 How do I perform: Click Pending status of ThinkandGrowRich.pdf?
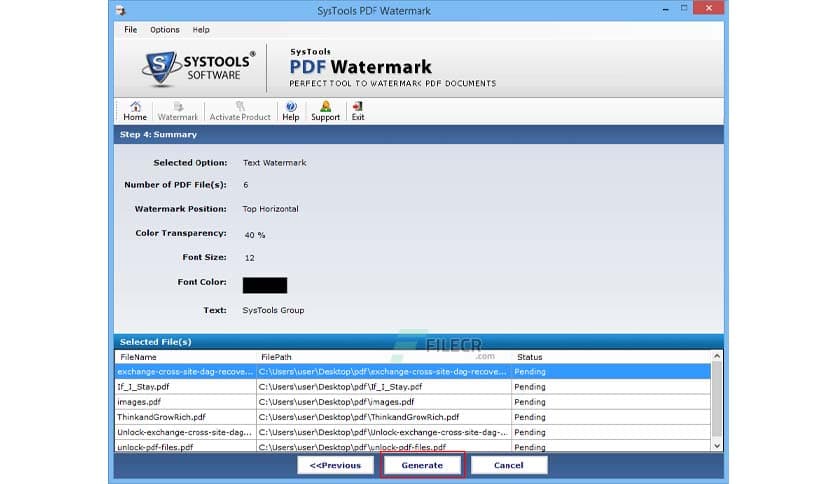[530, 417]
